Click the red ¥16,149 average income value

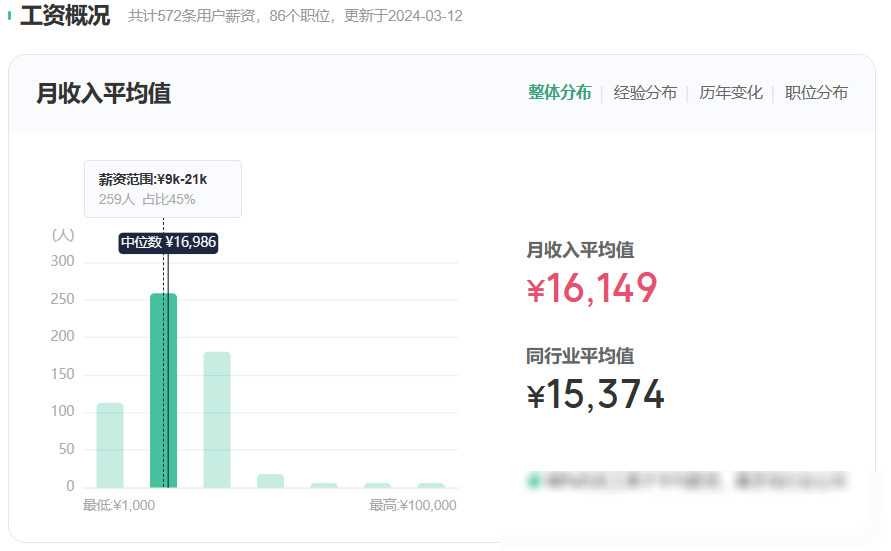592,289
